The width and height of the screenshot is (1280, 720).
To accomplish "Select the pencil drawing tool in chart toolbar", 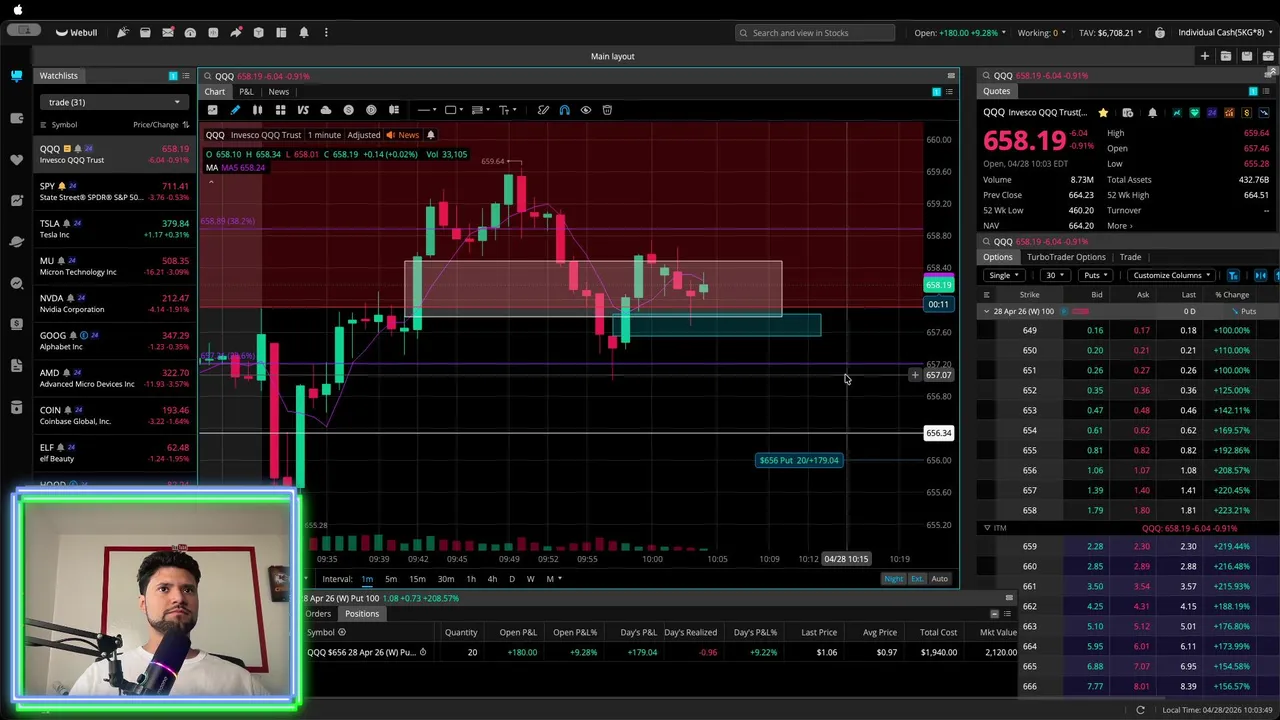I will 235,110.
